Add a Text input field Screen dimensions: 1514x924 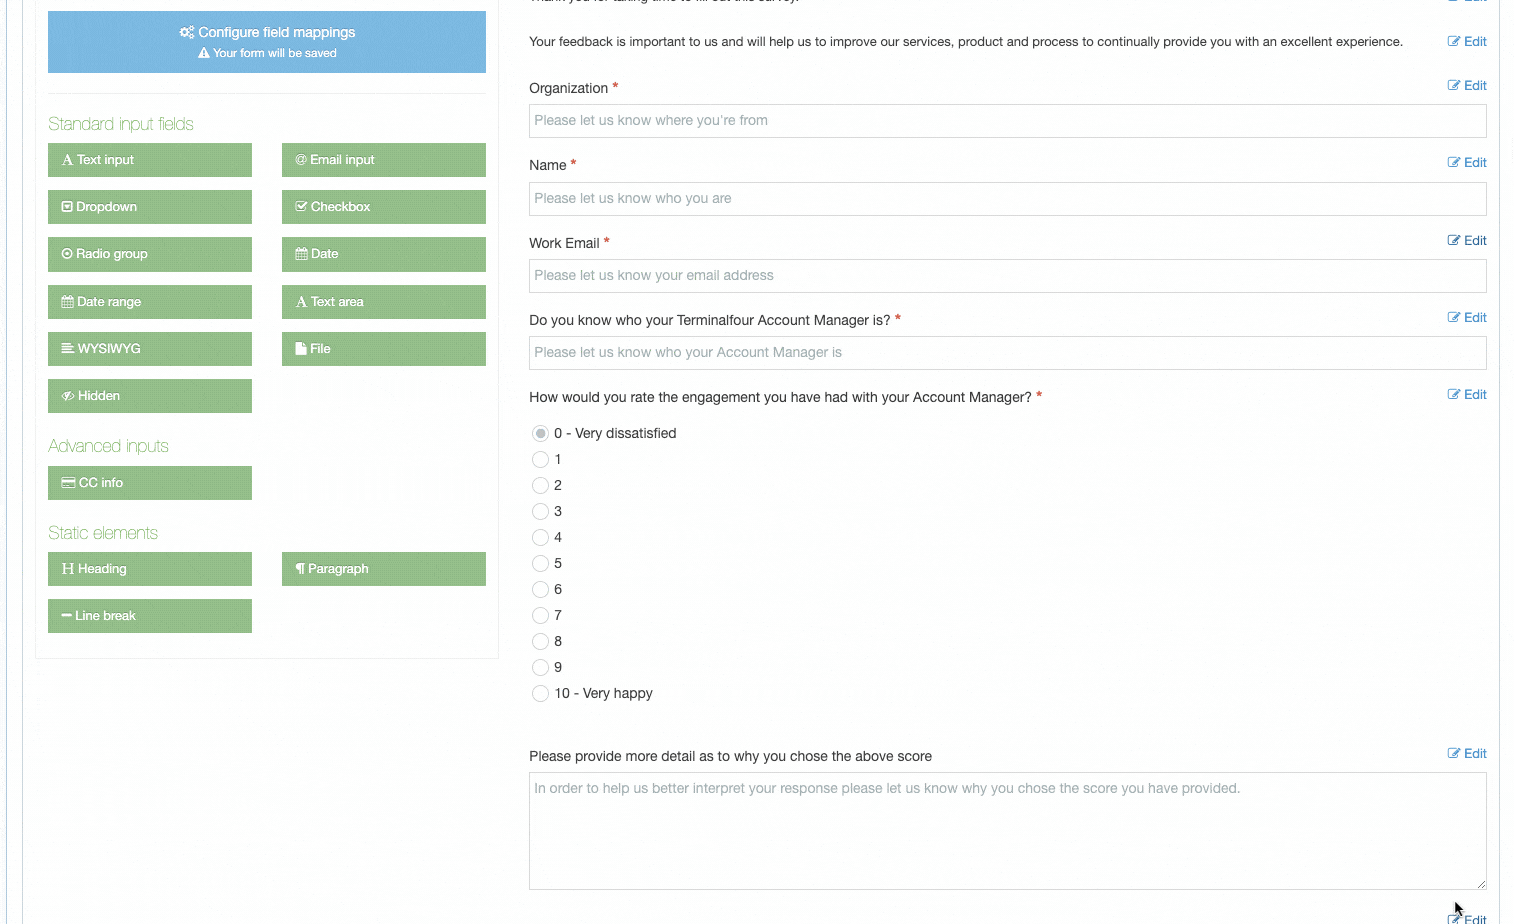(x=150, y=160)
